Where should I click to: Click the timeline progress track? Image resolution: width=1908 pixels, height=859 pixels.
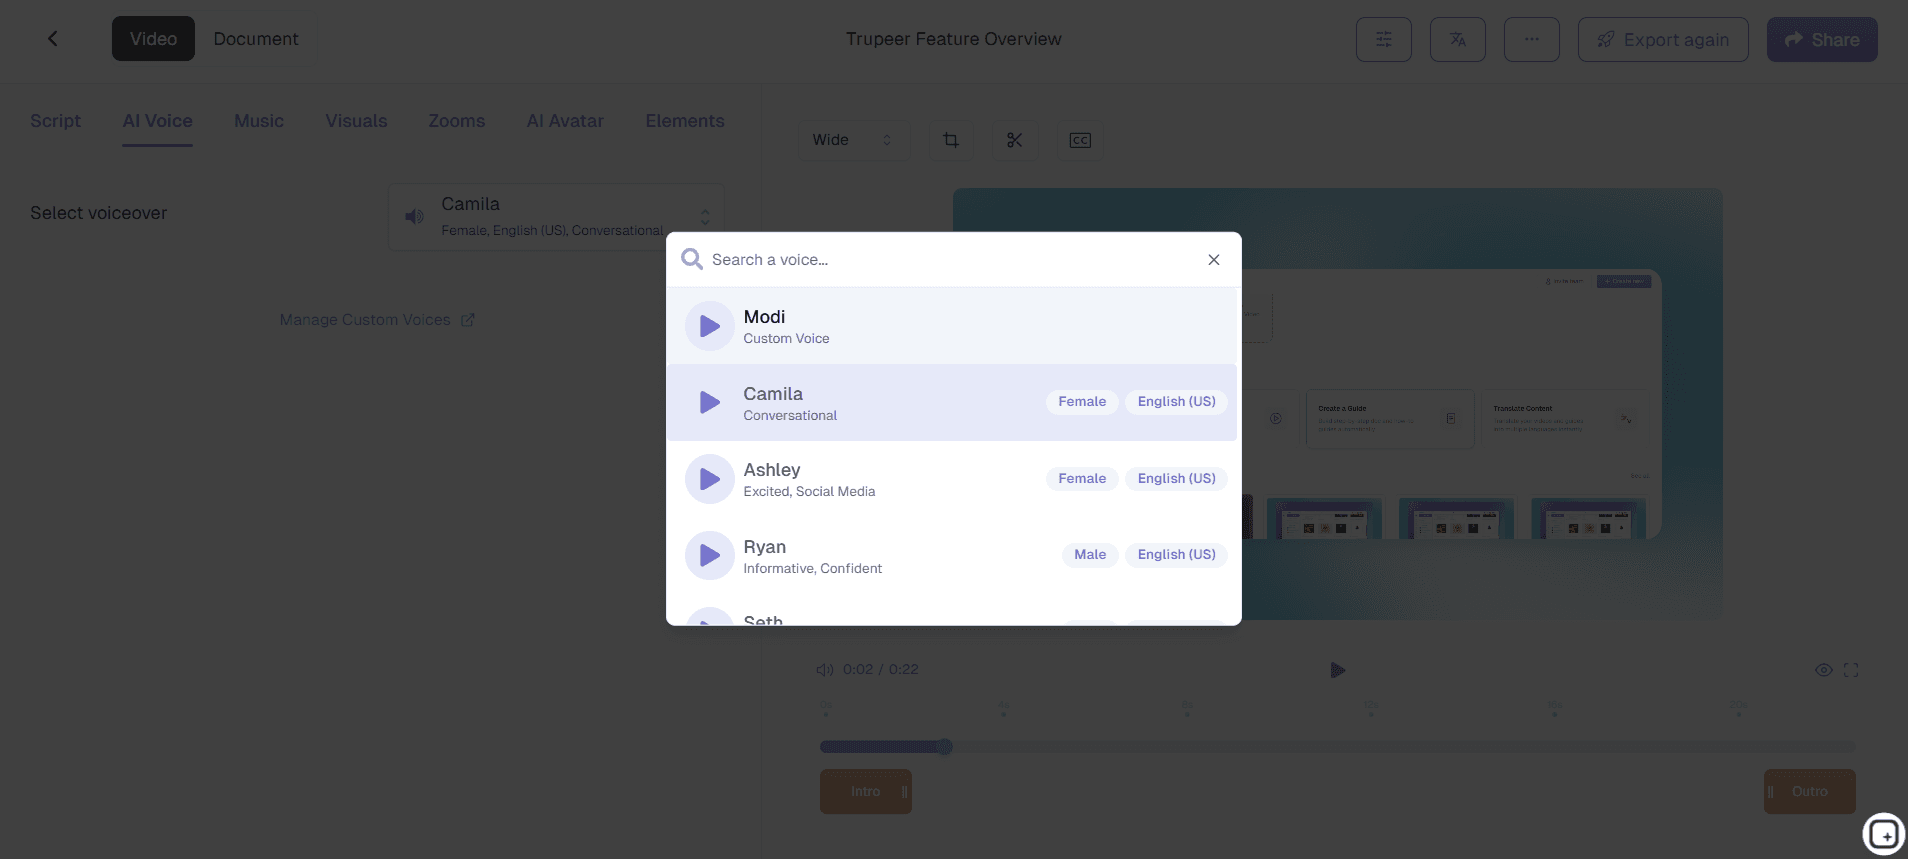(x=1338, y=747)
